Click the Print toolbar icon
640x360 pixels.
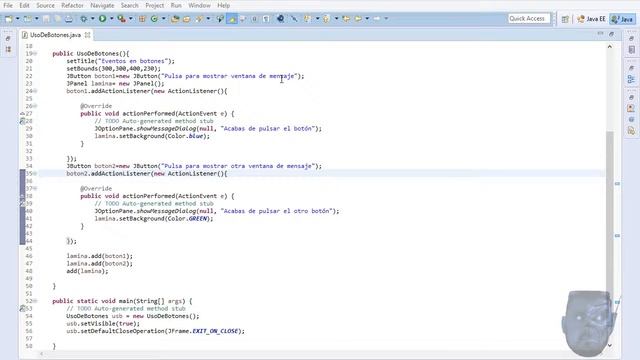pyautogui.click(x=69, y=19)
